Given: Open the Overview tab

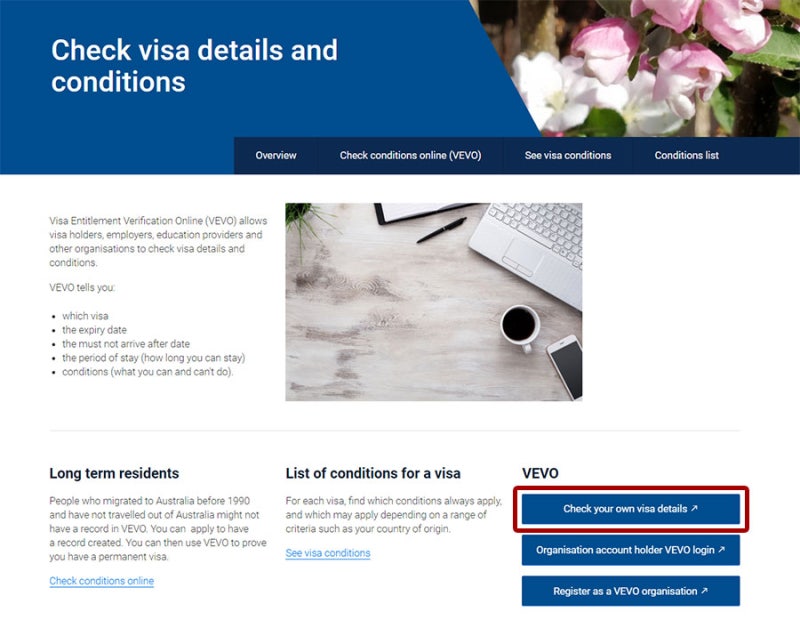Looking at the screenshot, I should click(276, 156).
